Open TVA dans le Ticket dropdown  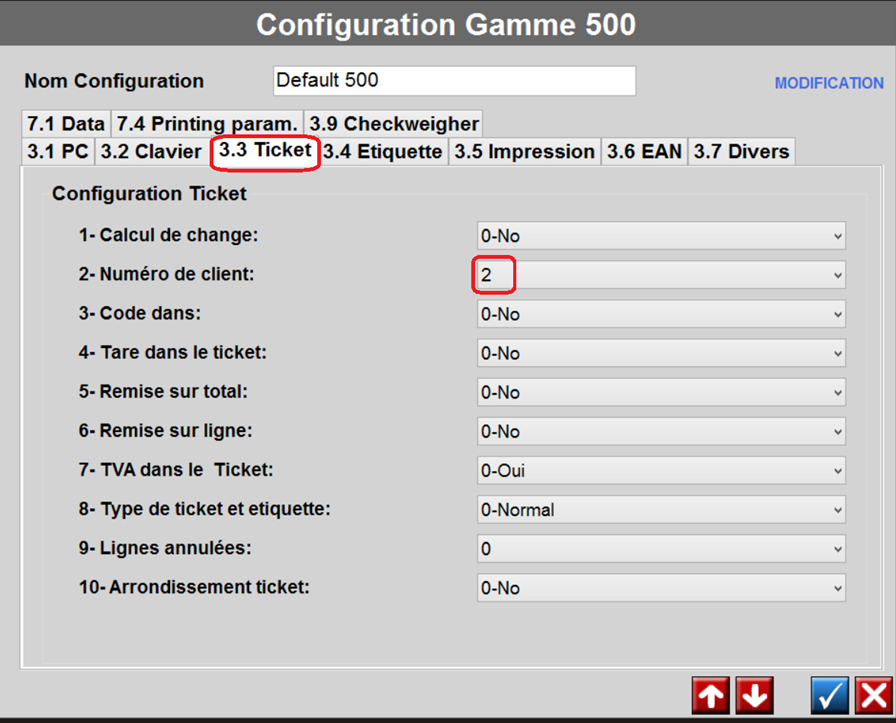(661, 470)
